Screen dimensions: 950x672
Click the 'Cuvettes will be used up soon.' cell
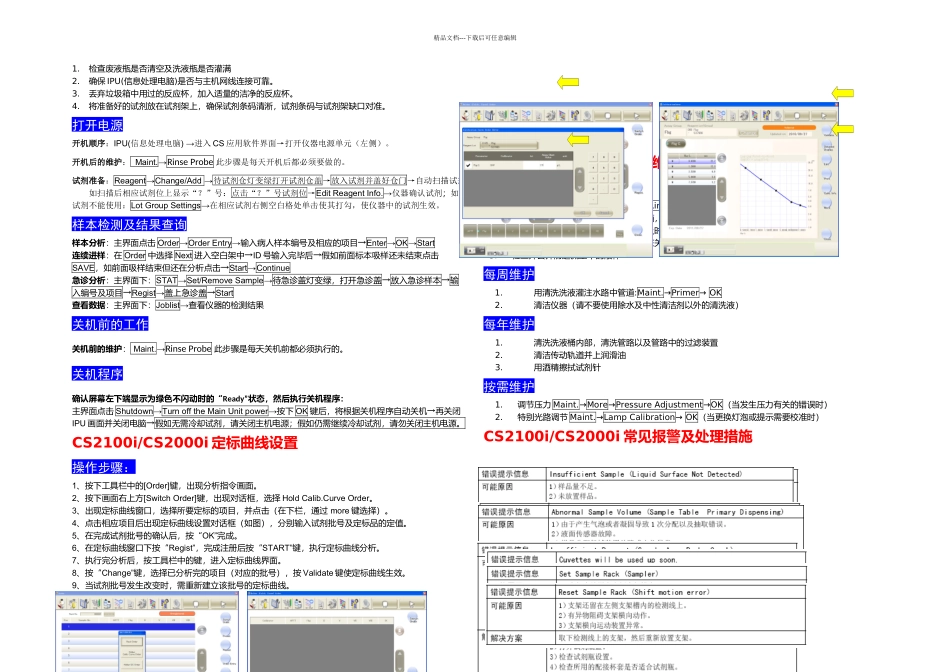(681, 560)
